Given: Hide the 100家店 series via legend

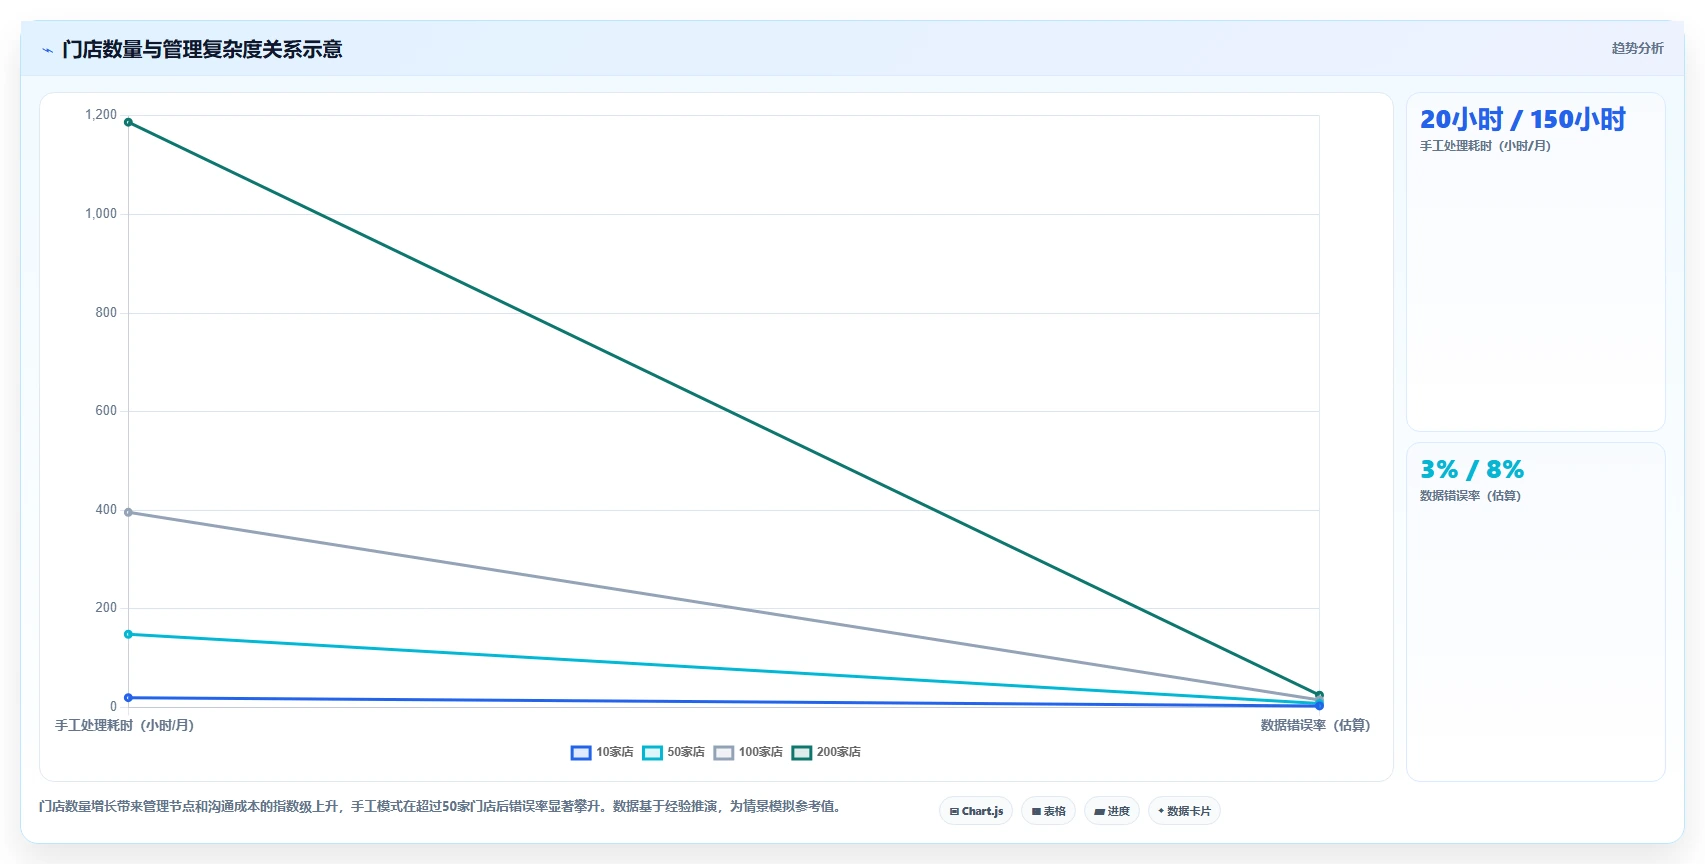Looking at the screenshot, I should click(x=748, y=752).
